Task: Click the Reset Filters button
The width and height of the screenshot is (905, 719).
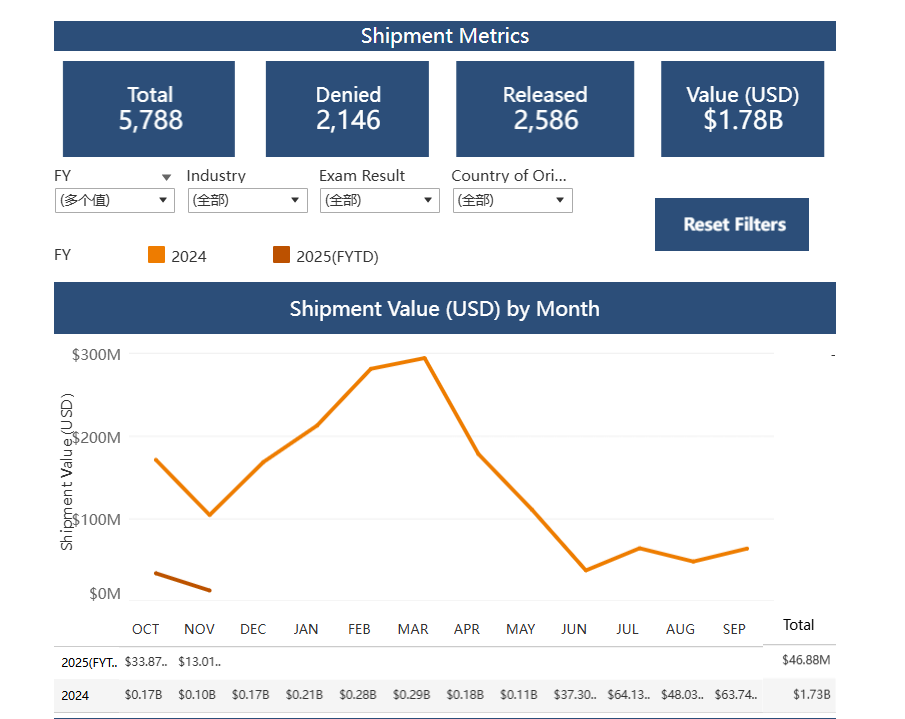Action: coord(731,224)
